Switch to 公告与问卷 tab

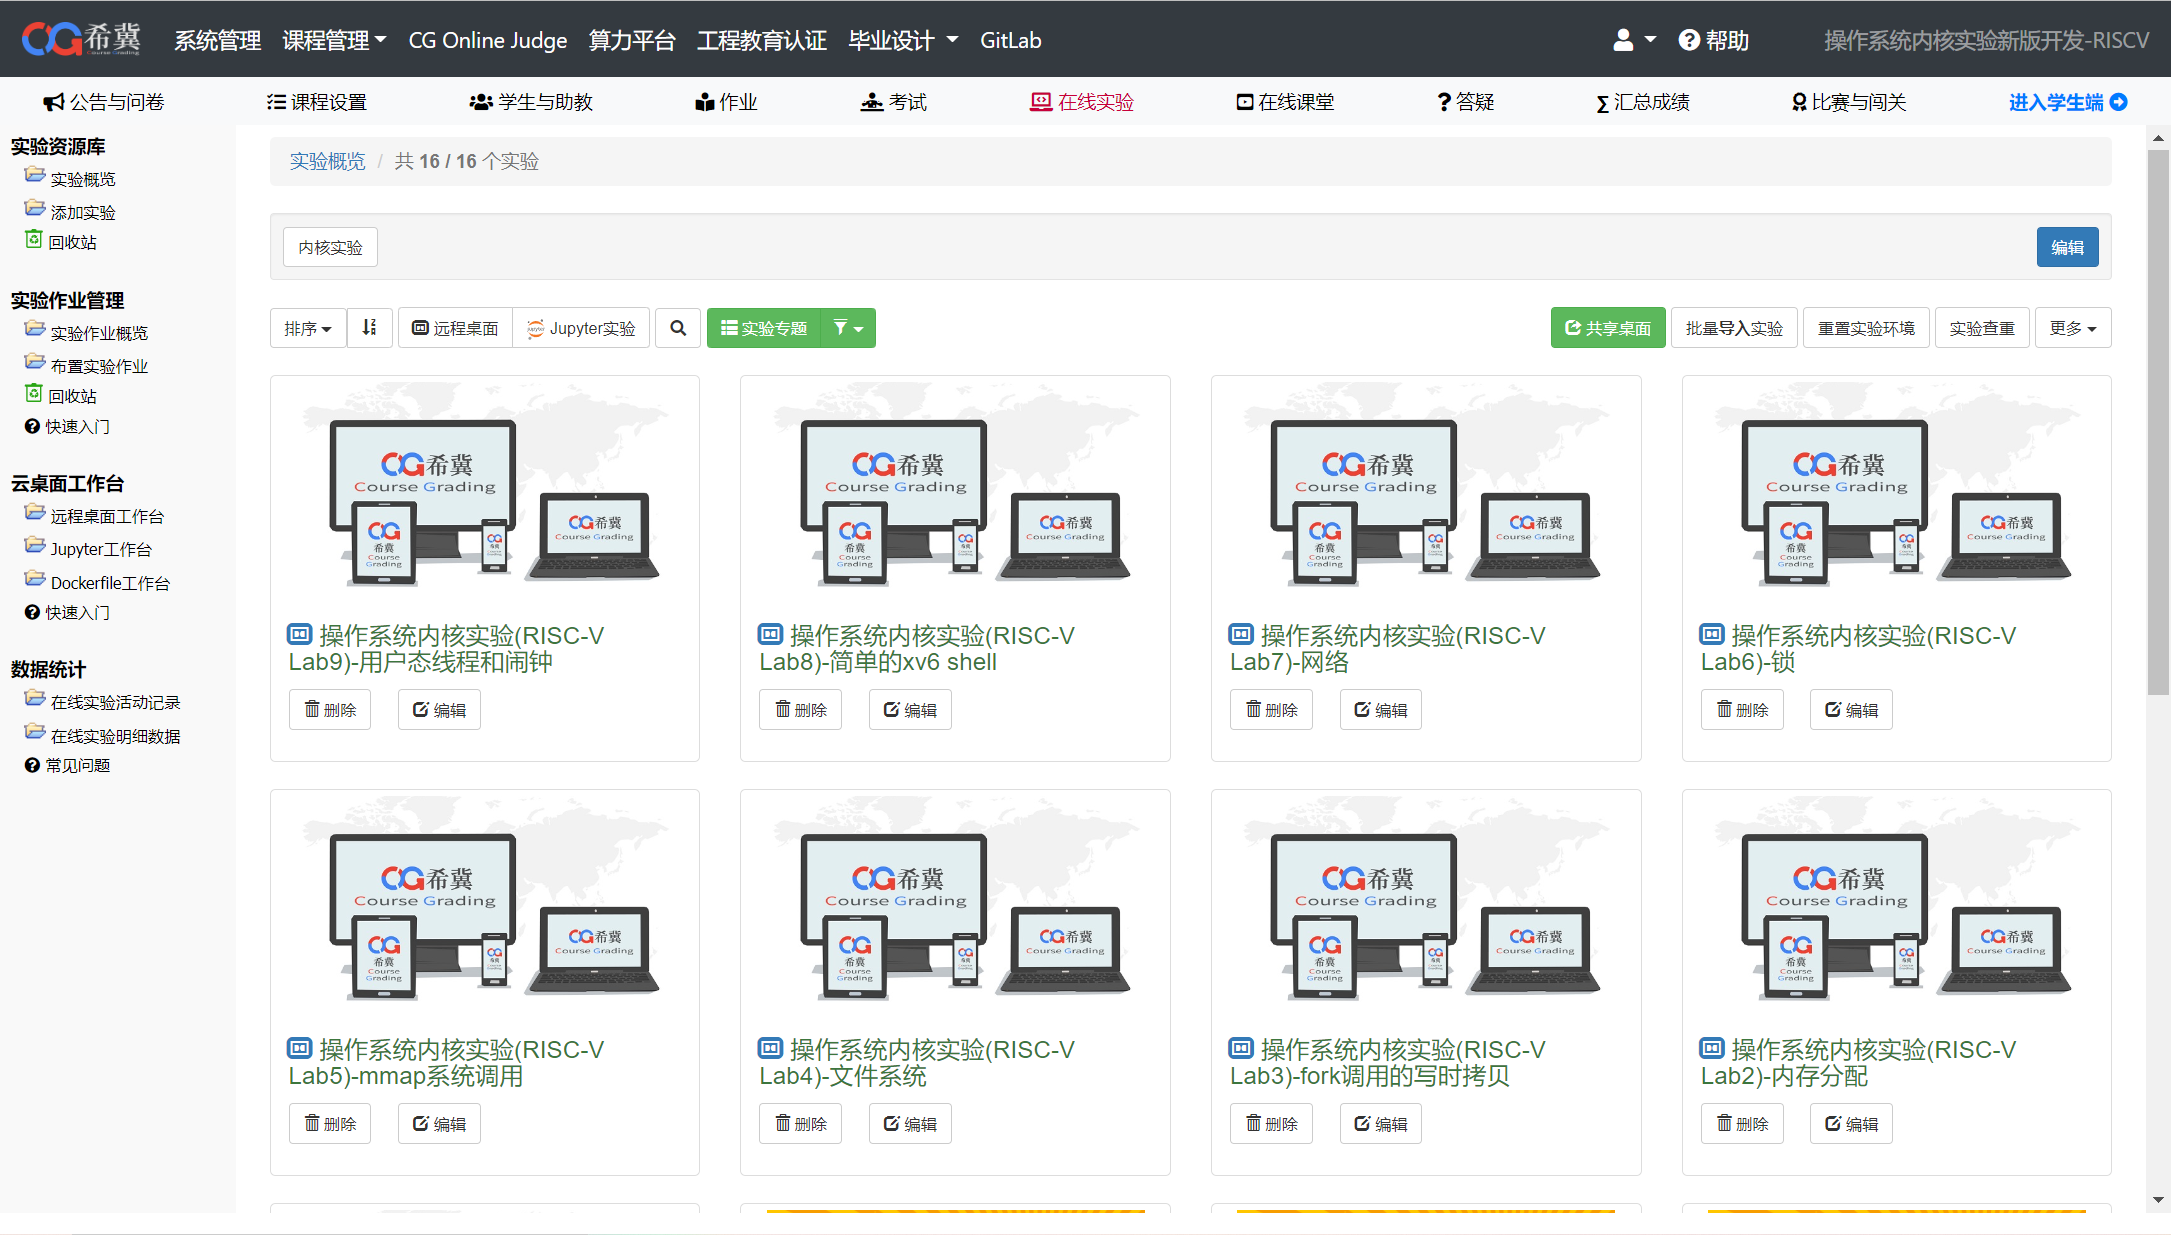tap(104, 102)
